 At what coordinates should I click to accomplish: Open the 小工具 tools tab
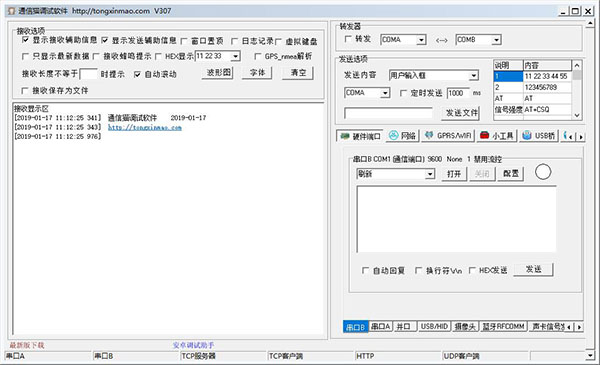[x=497, y=135]
